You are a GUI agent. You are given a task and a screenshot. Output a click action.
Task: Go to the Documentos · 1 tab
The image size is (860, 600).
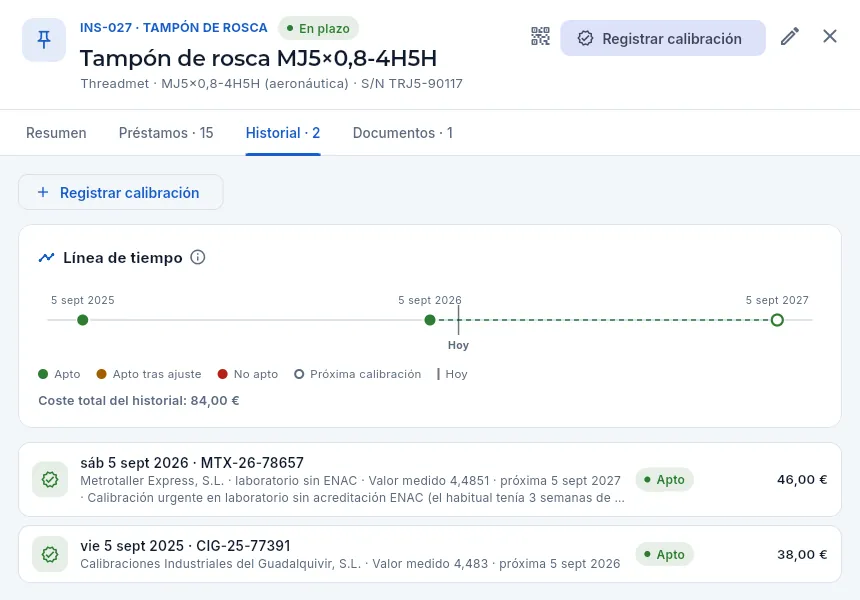pos(403,133)
